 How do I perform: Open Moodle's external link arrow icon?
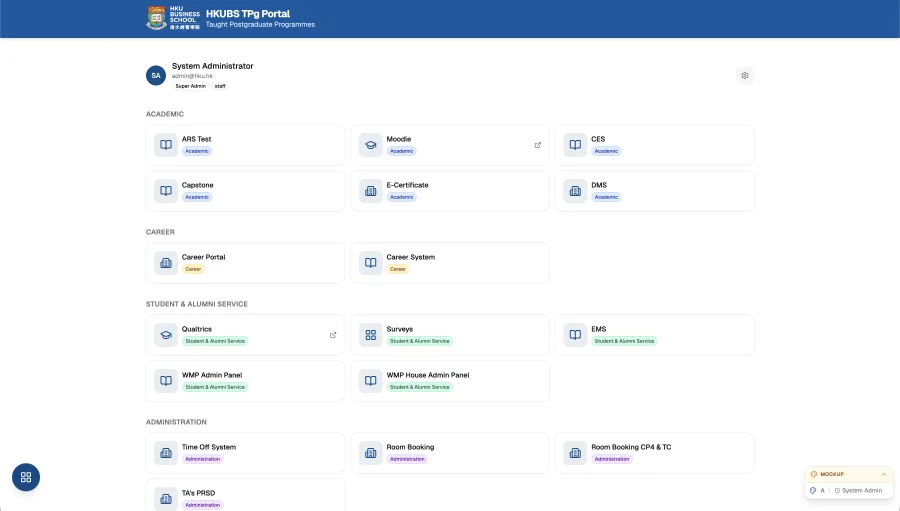[538, 145]
